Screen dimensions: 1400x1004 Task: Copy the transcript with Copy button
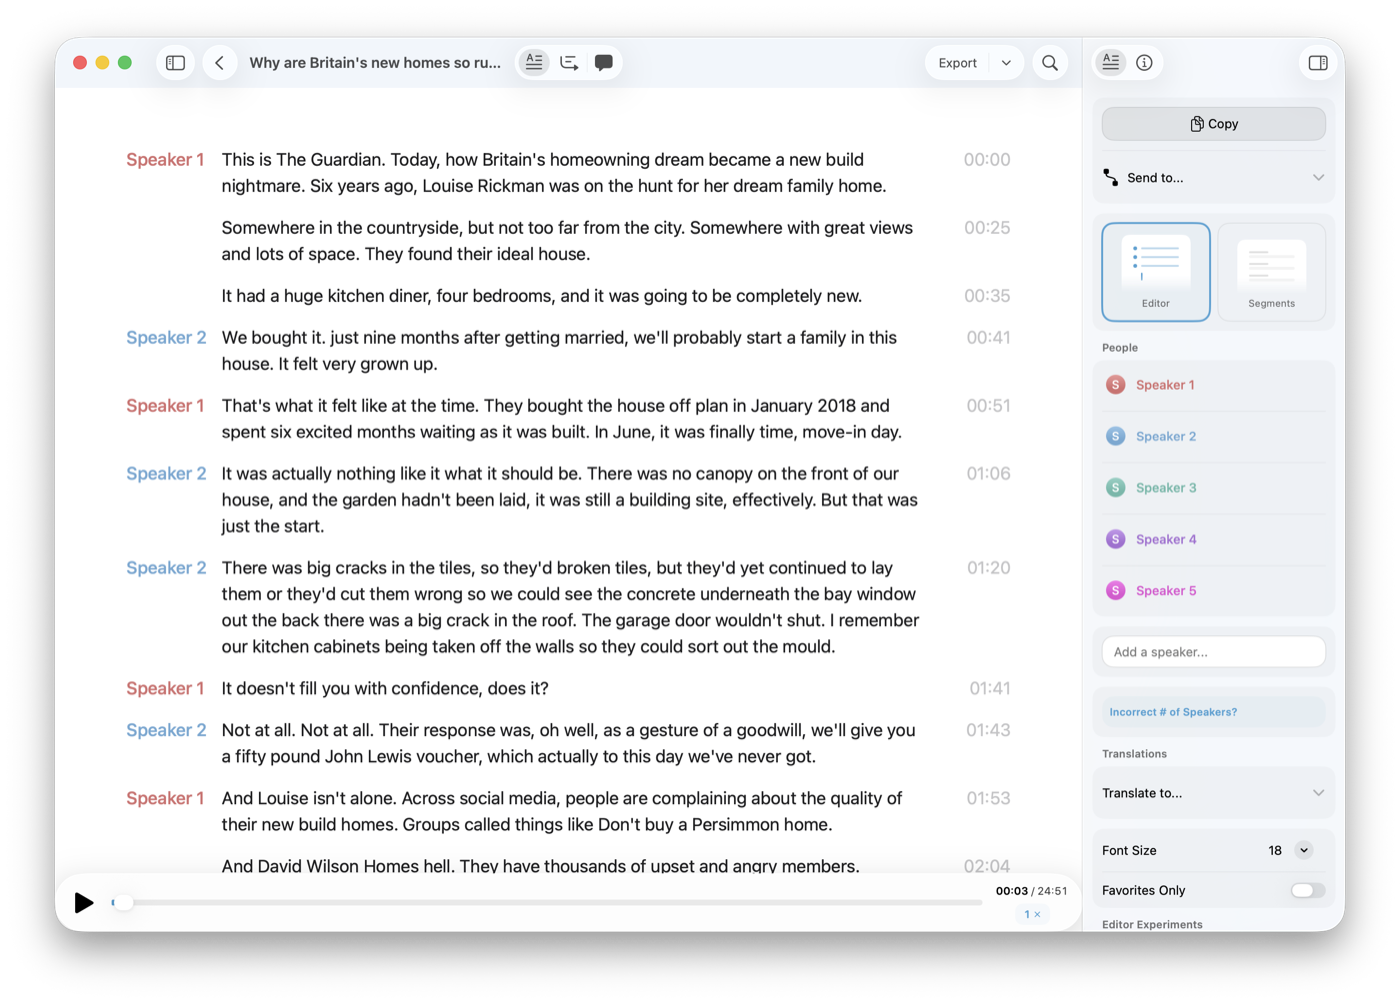pyautogui.click(x=1214, y=124)
